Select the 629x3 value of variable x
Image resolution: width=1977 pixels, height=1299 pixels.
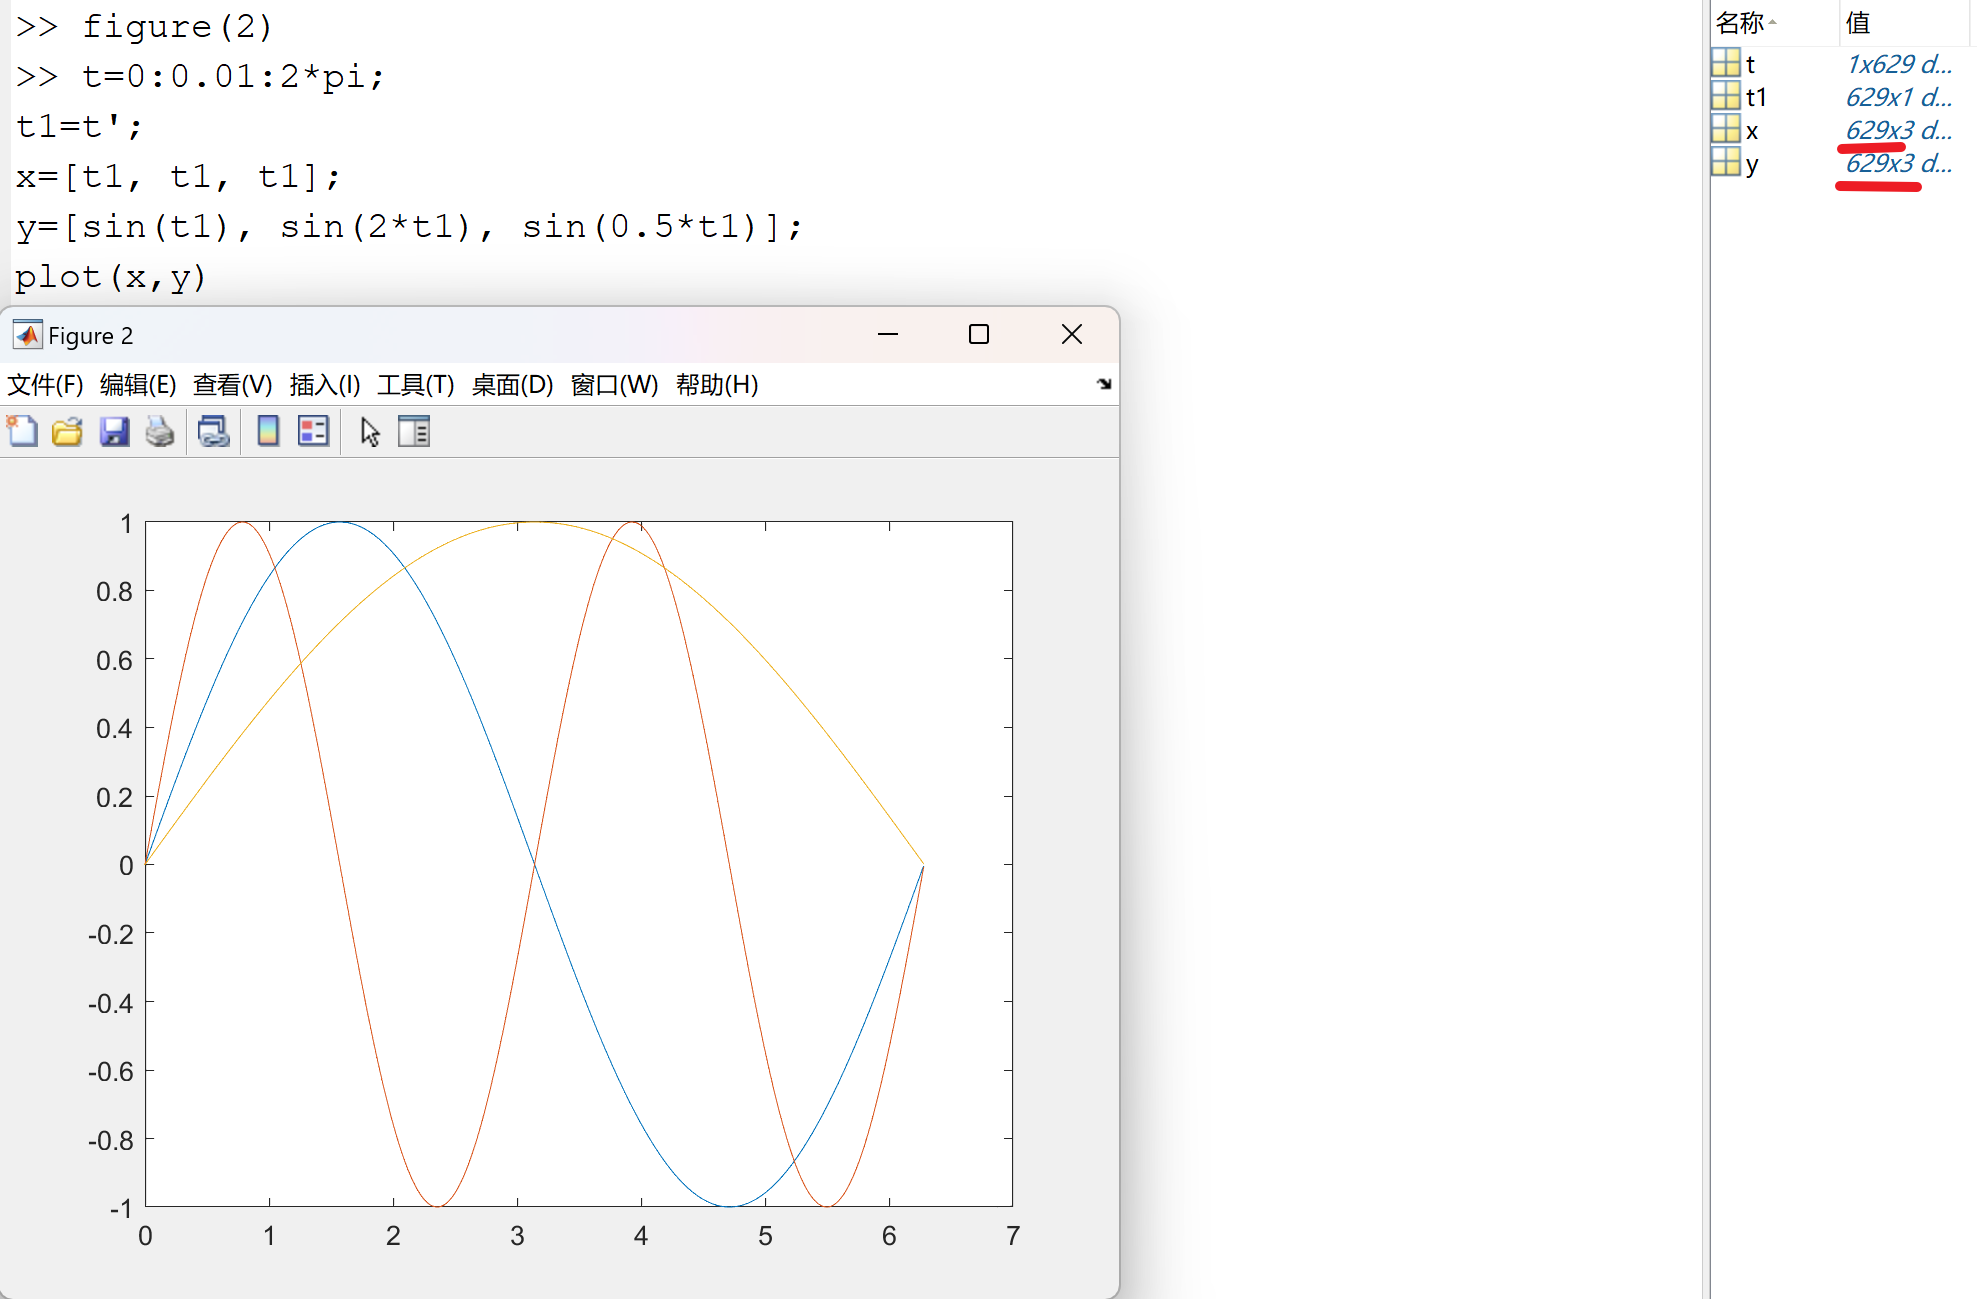click(1898, 130)
